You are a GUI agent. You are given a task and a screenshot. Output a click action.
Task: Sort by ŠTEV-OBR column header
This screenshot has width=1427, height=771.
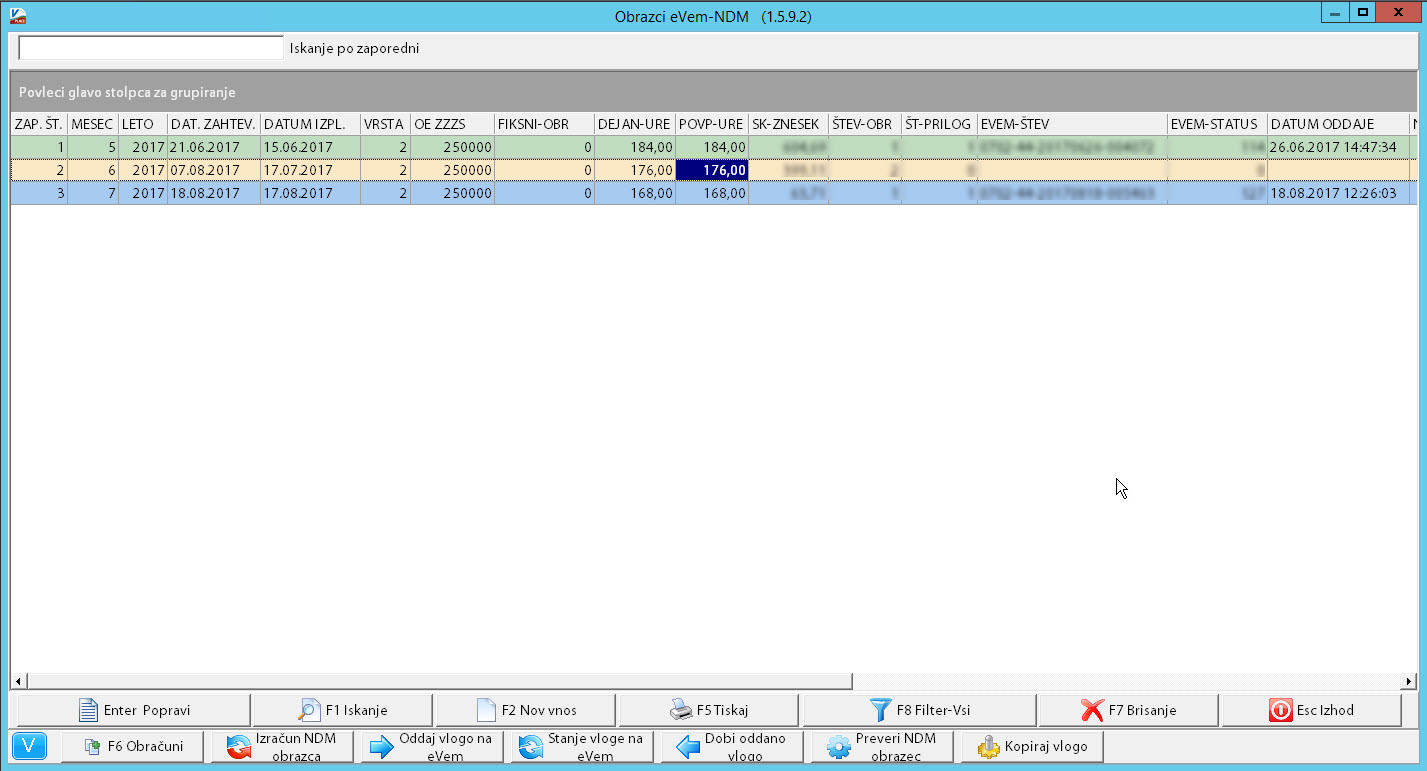(865, 124)
